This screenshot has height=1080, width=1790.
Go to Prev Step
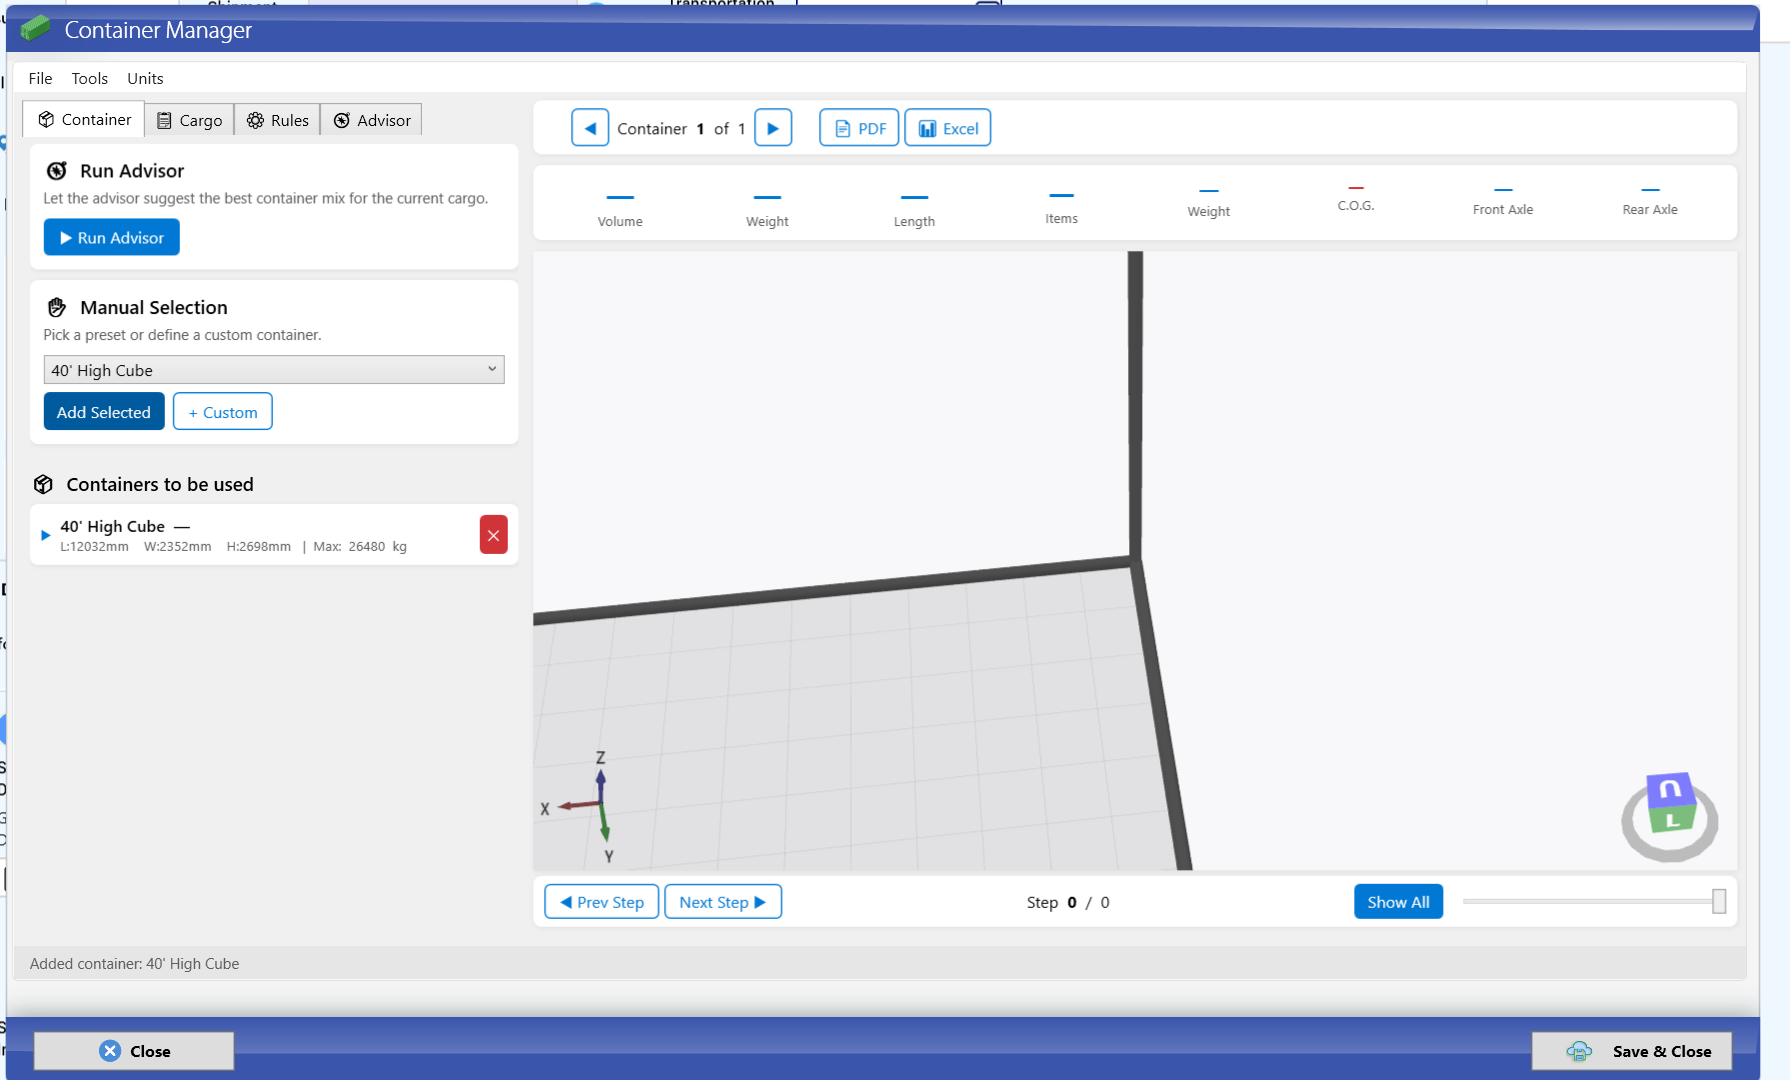click(x=602, y=902)
